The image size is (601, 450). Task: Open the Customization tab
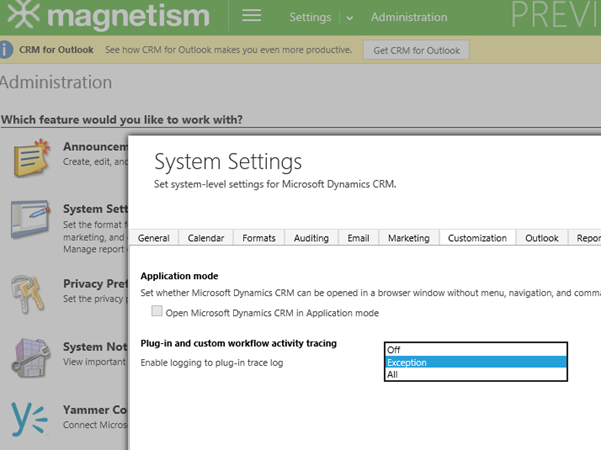pyautogui.click(x=477, y=238)
